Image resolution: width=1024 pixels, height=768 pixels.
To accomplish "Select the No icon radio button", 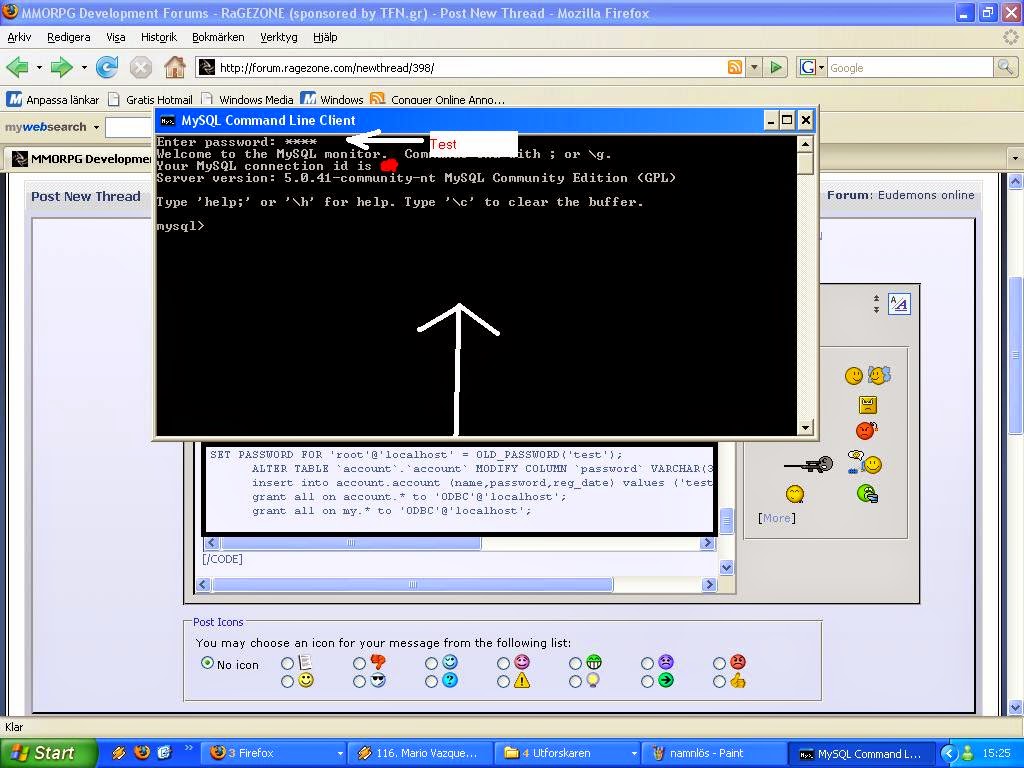I will click(207, 663).
